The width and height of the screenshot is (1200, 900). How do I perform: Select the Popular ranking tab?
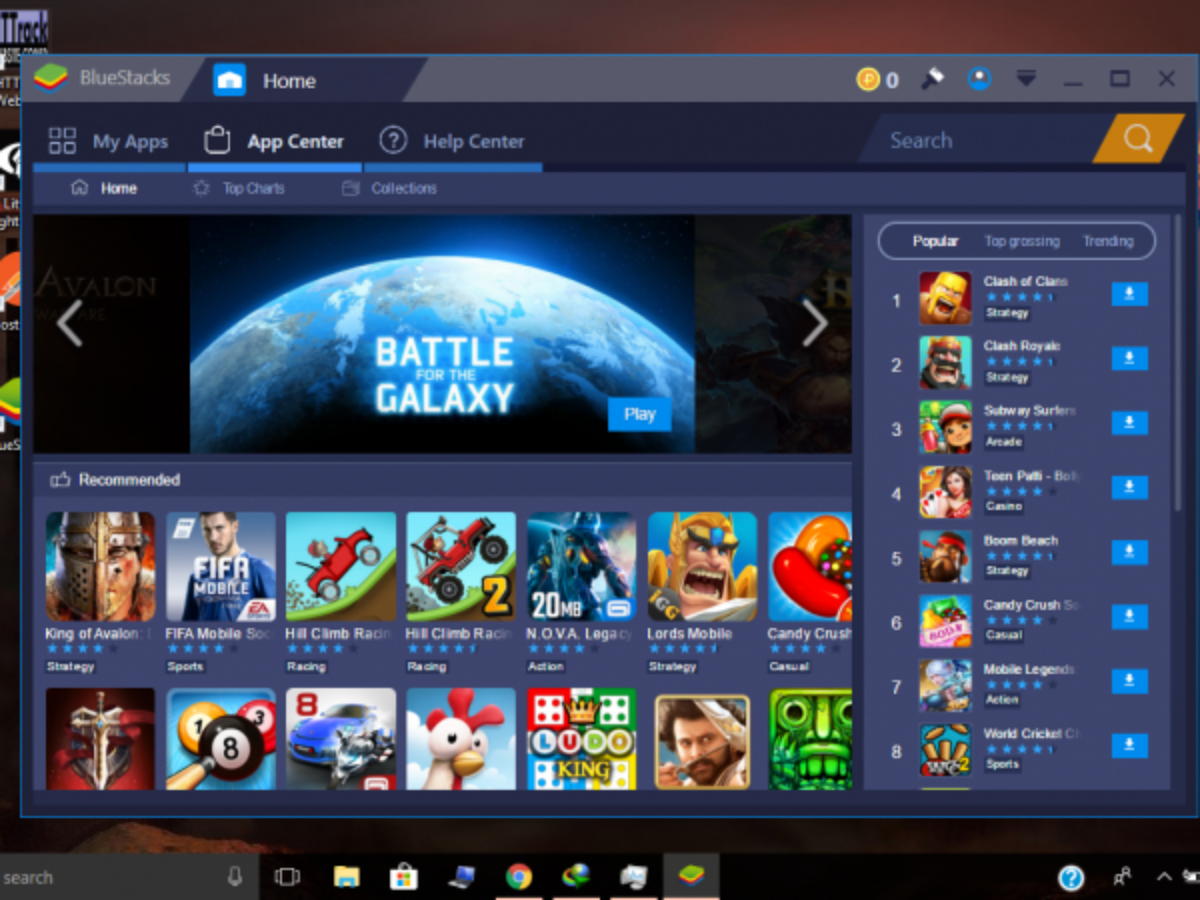pyautogui.click(x=935, y=241)
